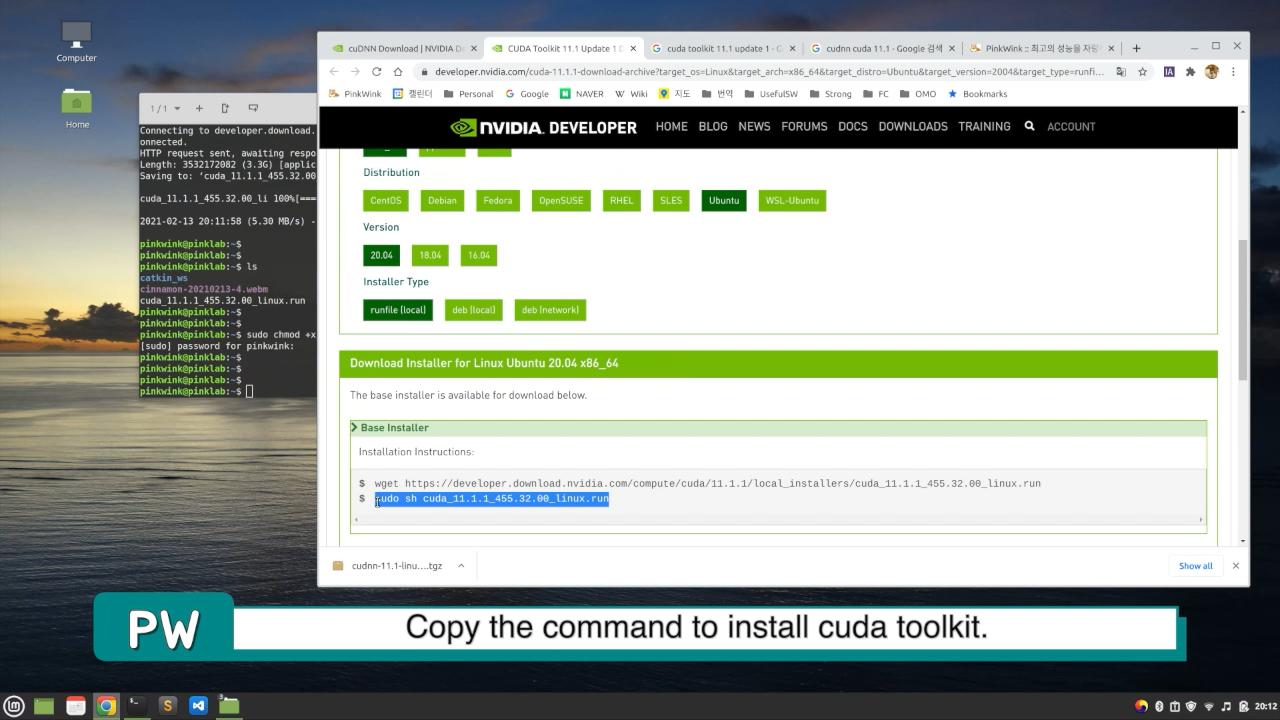Open terminal tab dropdown arrow
The height and width of the screenshot is (720, 1280).
177,108
